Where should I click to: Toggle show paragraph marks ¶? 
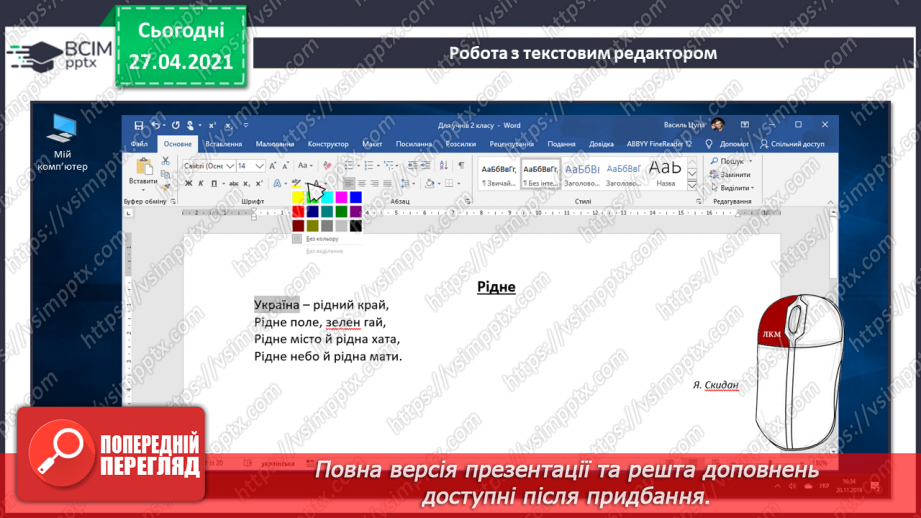461,166
